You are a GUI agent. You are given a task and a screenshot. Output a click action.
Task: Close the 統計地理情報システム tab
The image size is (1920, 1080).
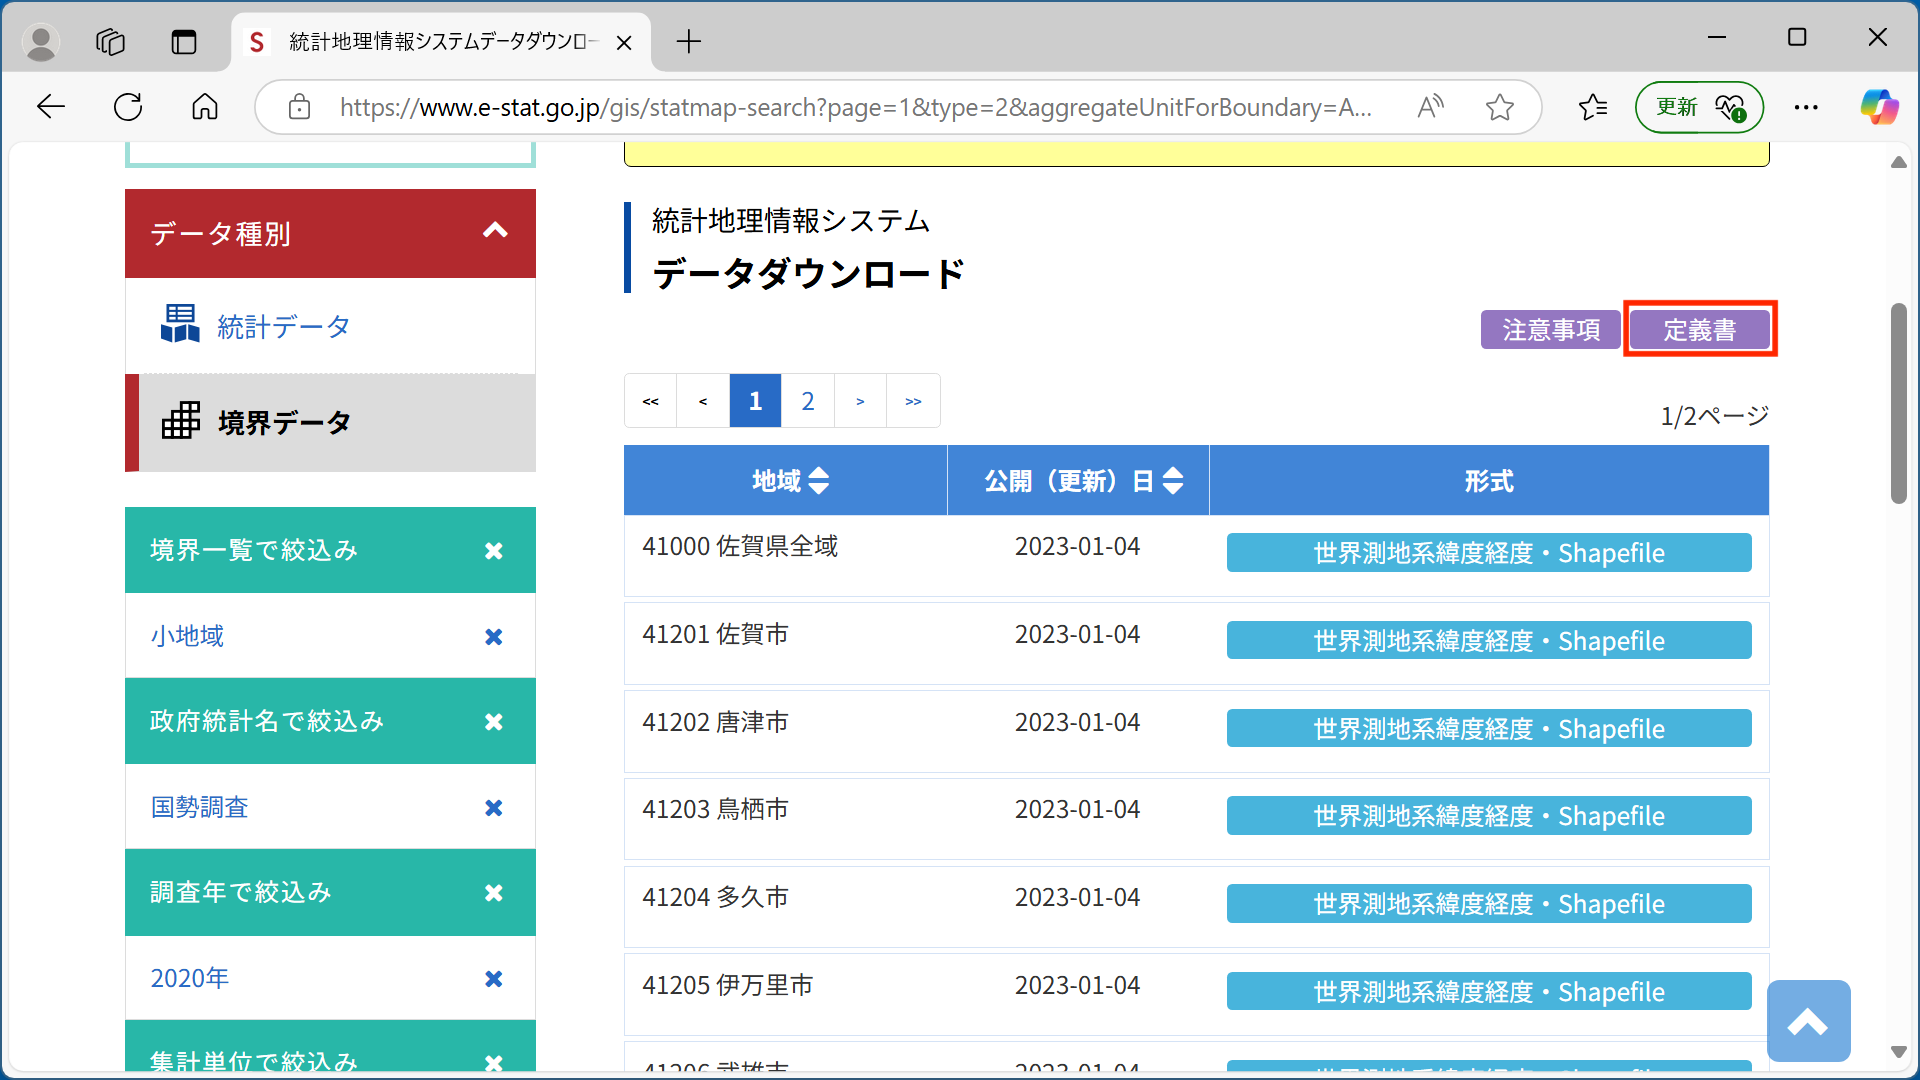(624, 42)
